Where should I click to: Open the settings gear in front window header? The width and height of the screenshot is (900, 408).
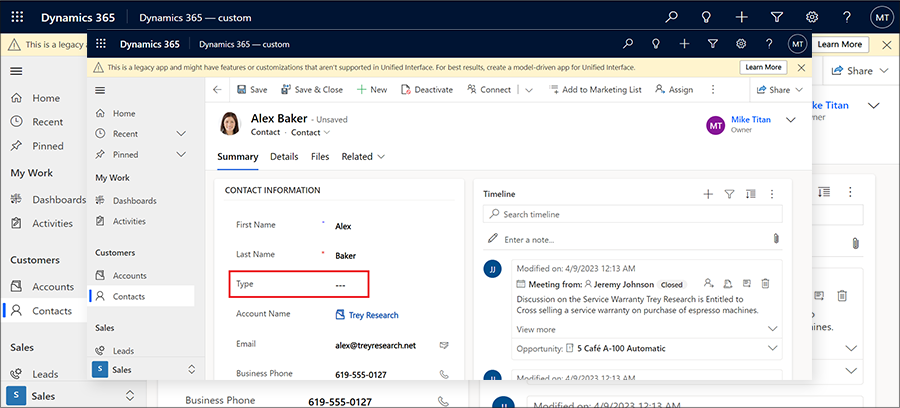click(741, 44)
